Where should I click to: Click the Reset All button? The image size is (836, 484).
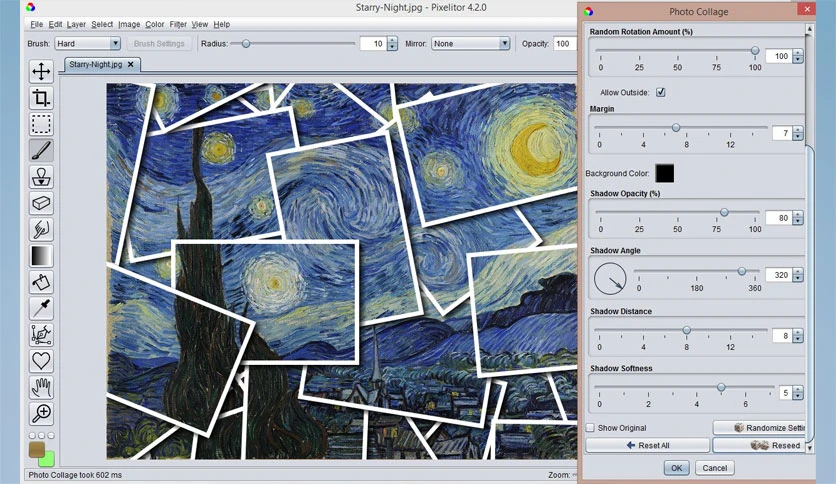[648, 445]
